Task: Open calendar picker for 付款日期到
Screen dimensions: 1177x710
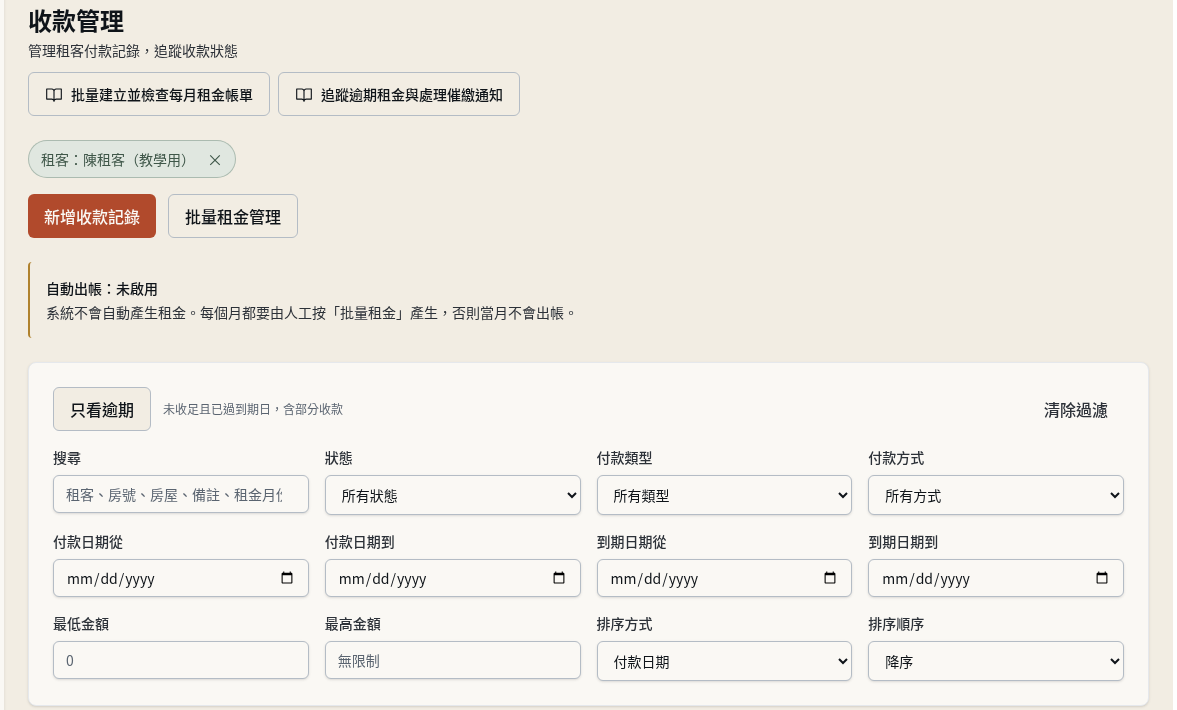Action: click(558, 578)
